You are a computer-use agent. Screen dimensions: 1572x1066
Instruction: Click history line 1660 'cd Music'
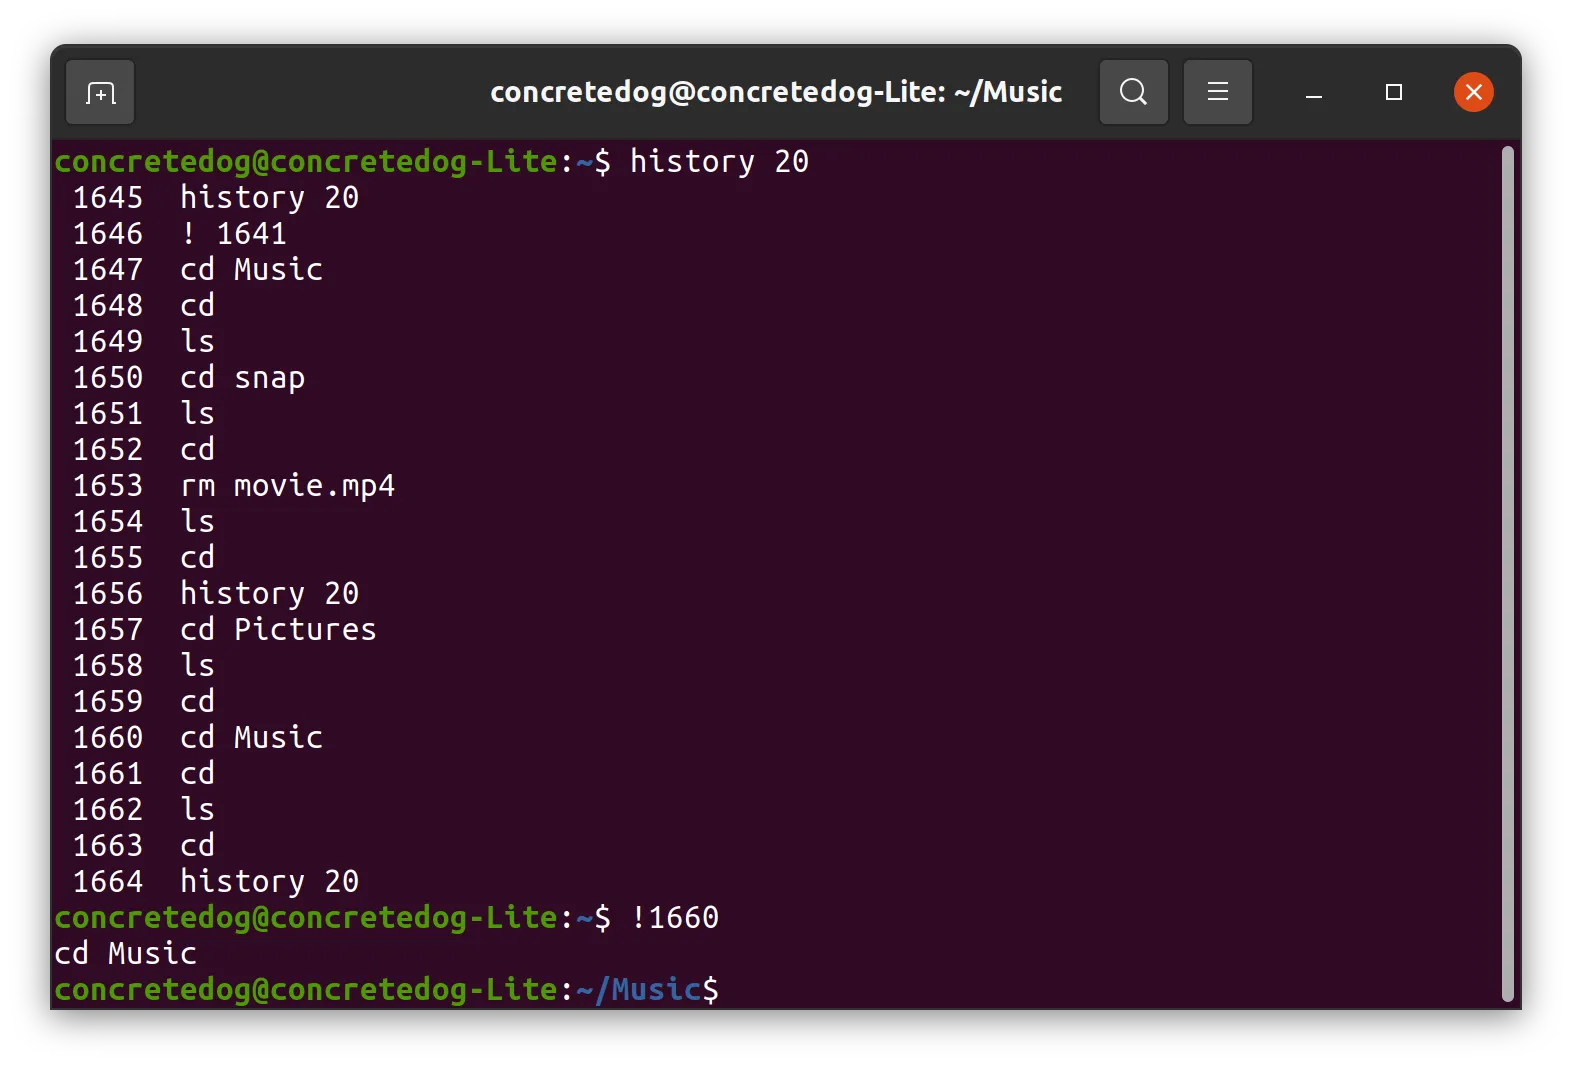pyautogui.click(x=198, y=738)
